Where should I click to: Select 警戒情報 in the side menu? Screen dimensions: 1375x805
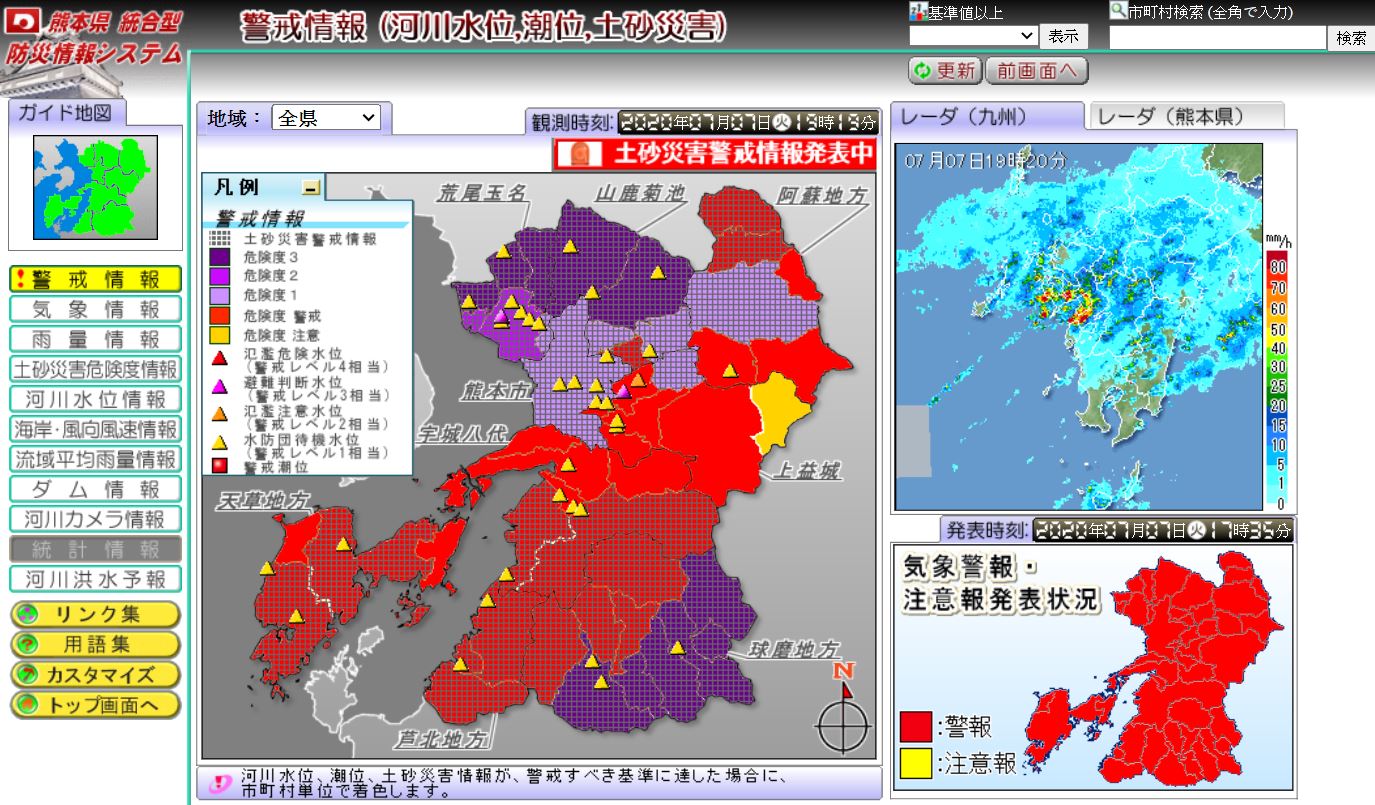[x=95, y=279]
